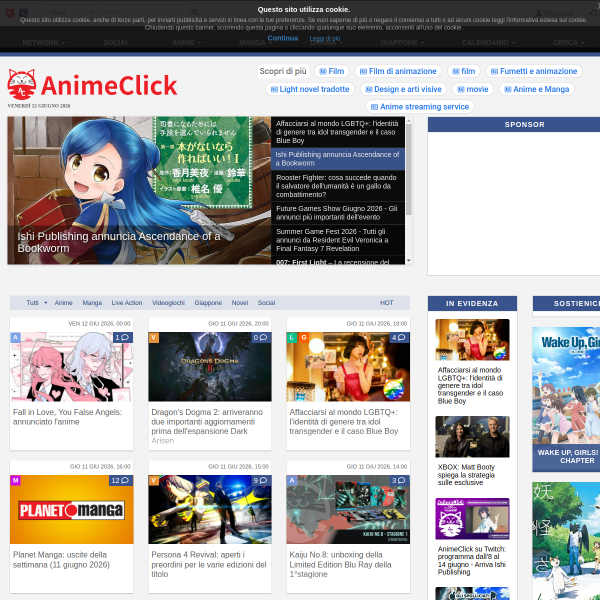Expand the CERCA dropdown menu

[568, 42]
